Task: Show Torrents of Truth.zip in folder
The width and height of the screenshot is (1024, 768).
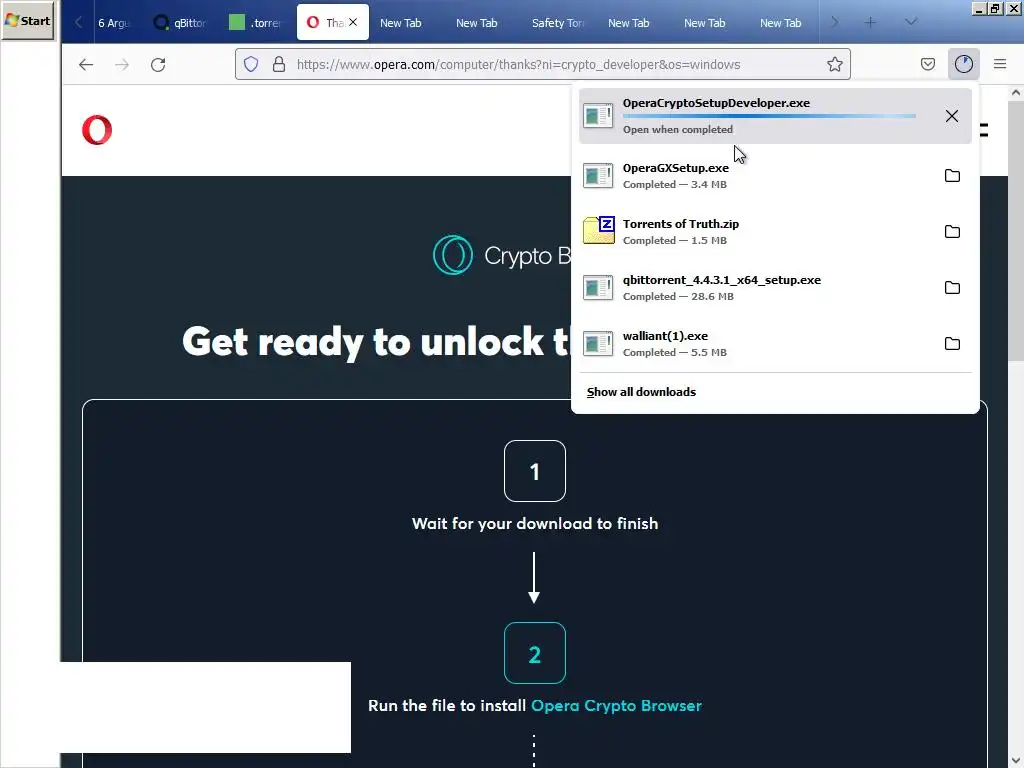Action: (x=952, y=232)
